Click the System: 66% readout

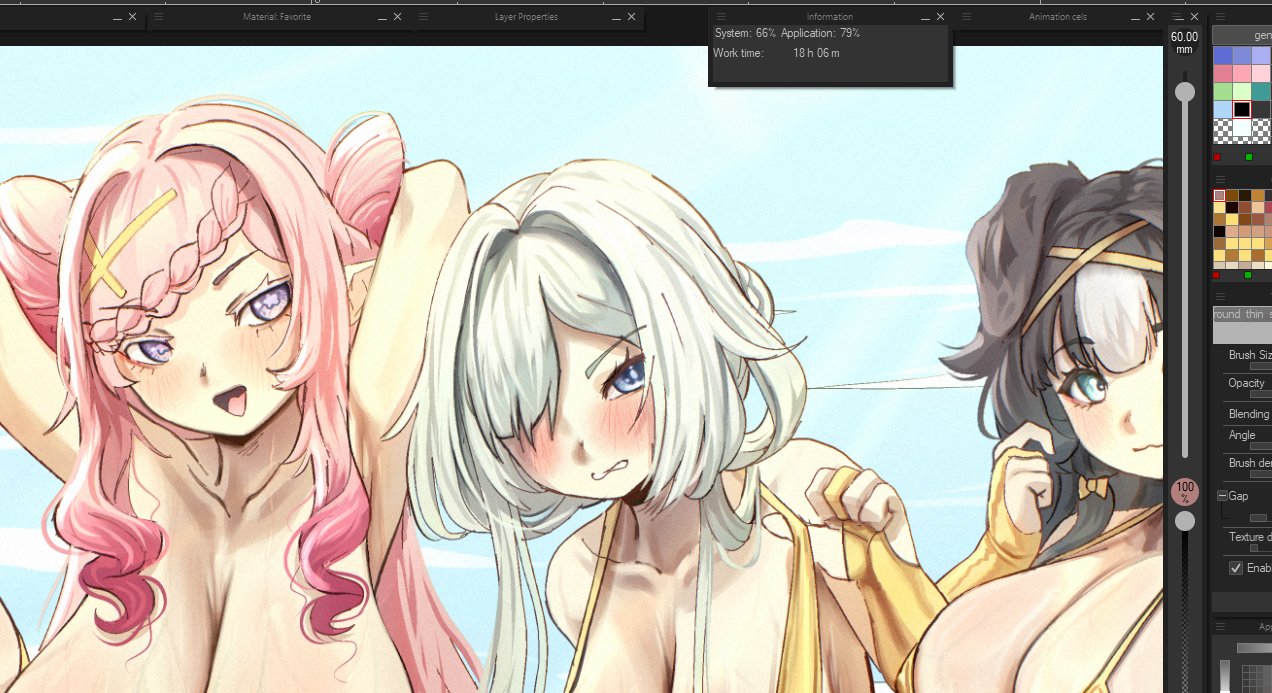point(744,33)
